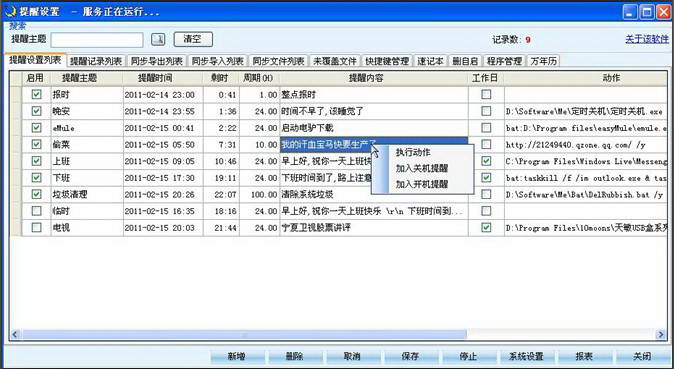Click the 停止 service button
The image size is (674, 369).
coord(469,357)
